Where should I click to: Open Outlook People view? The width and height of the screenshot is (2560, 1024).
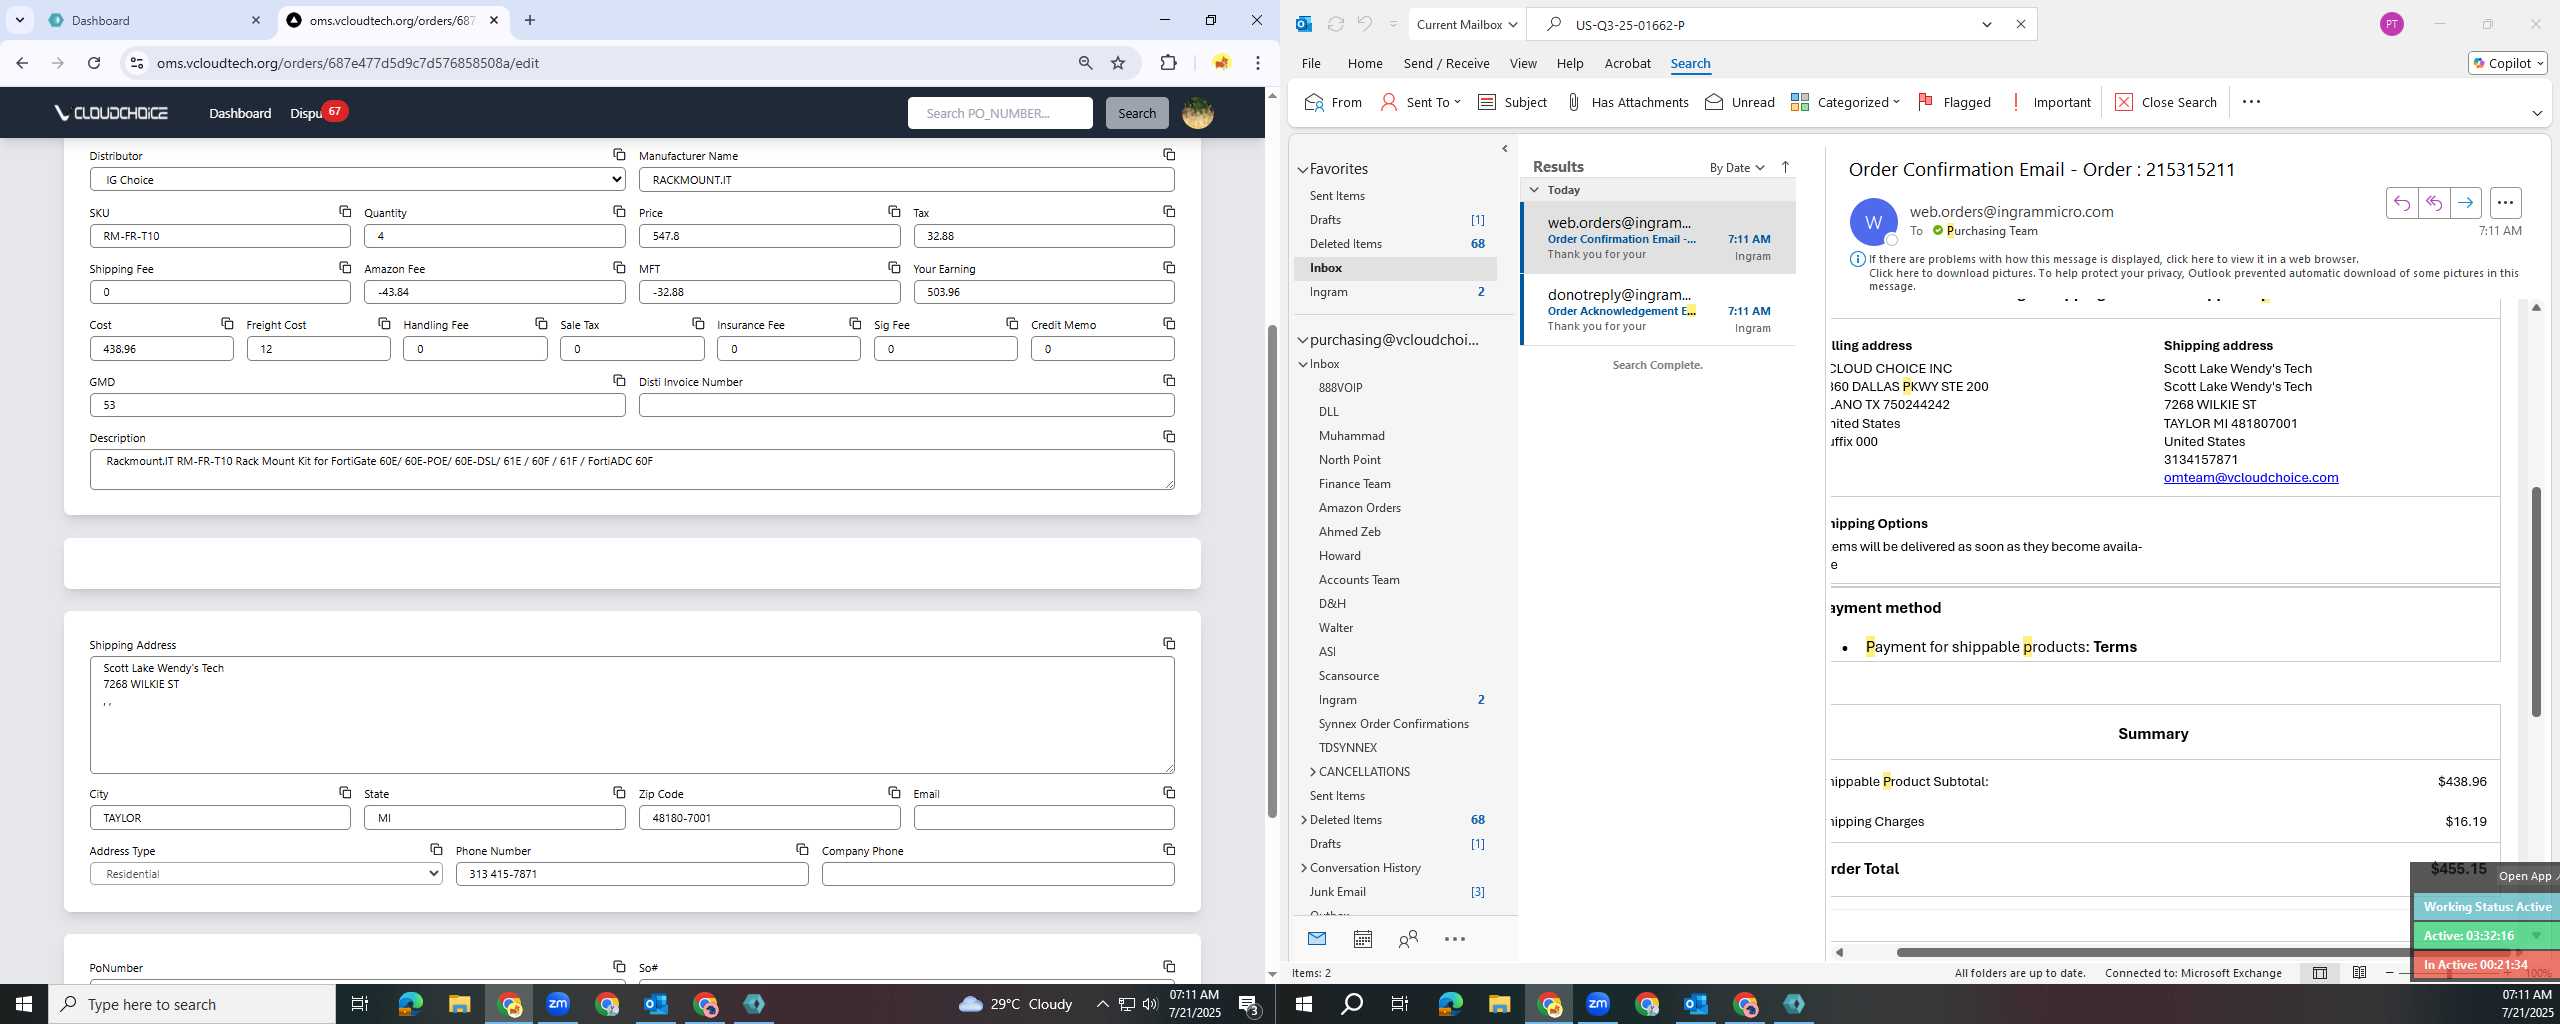1408,939
